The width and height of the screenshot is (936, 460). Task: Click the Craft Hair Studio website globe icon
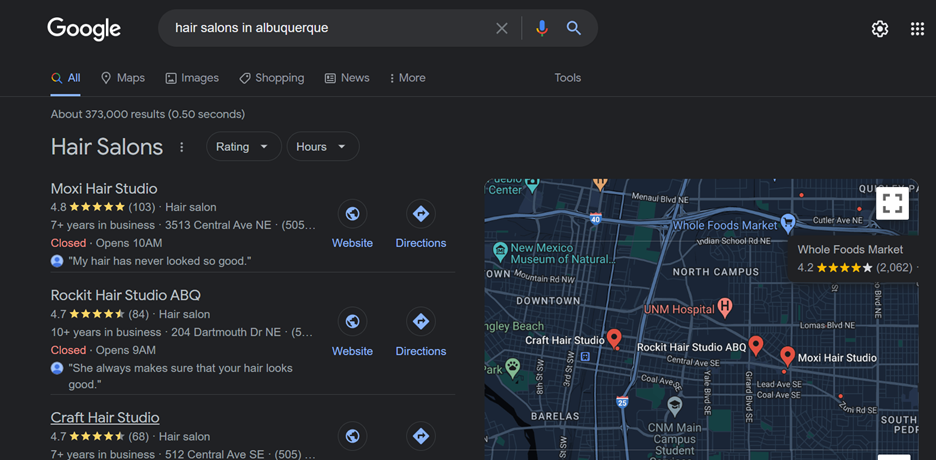pos(352,436)
